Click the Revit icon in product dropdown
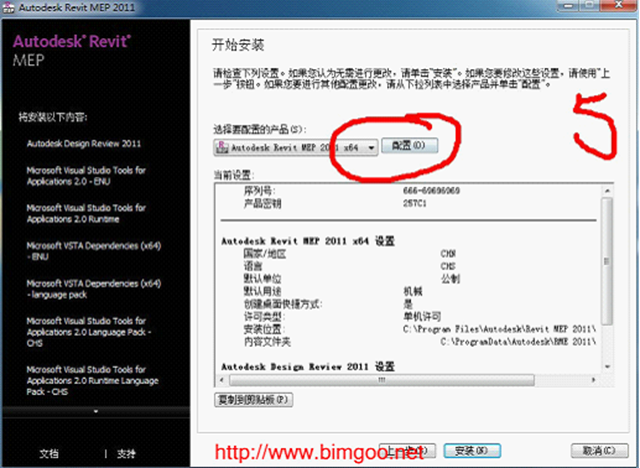This screenshot has height=468, width=640. pyautogui.click(x=222, y=147)
